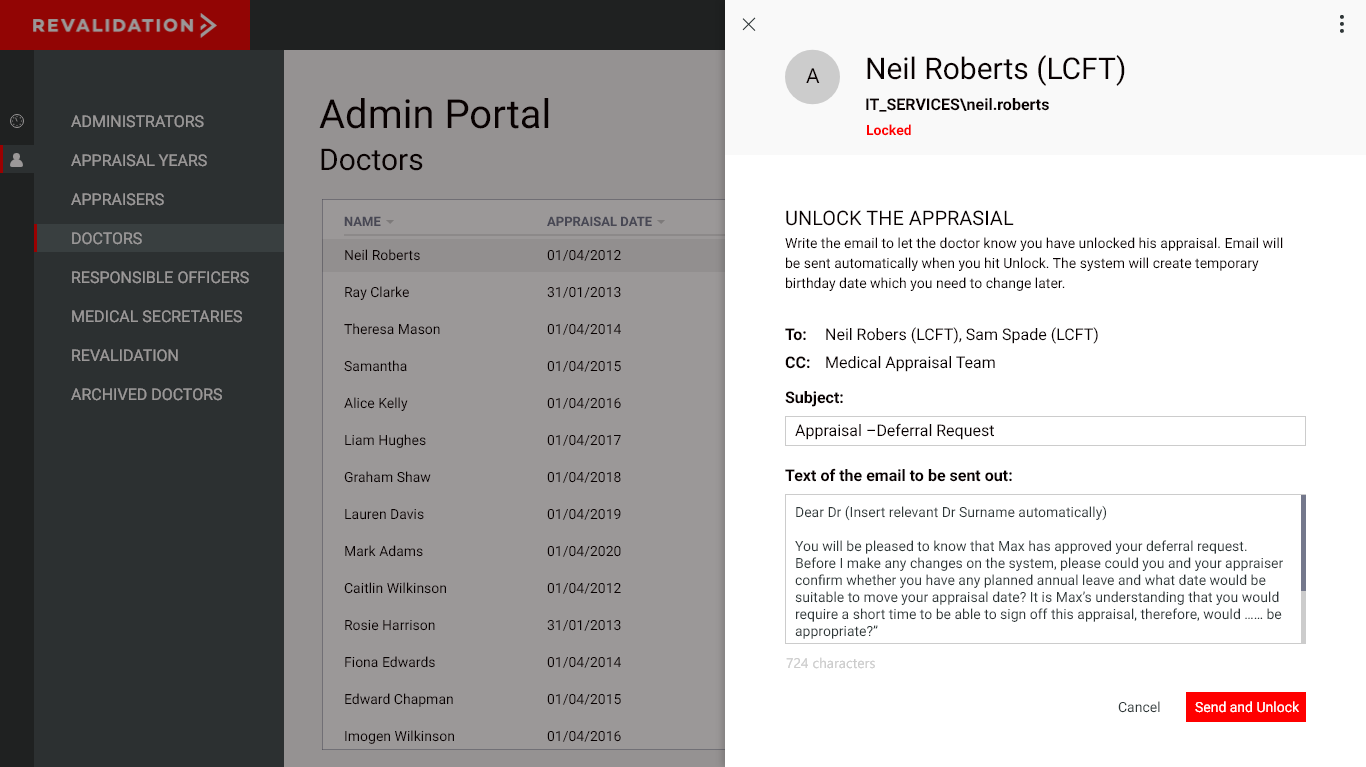Go to Appraisal Years

pyautogui.click(x=139, y=160)
